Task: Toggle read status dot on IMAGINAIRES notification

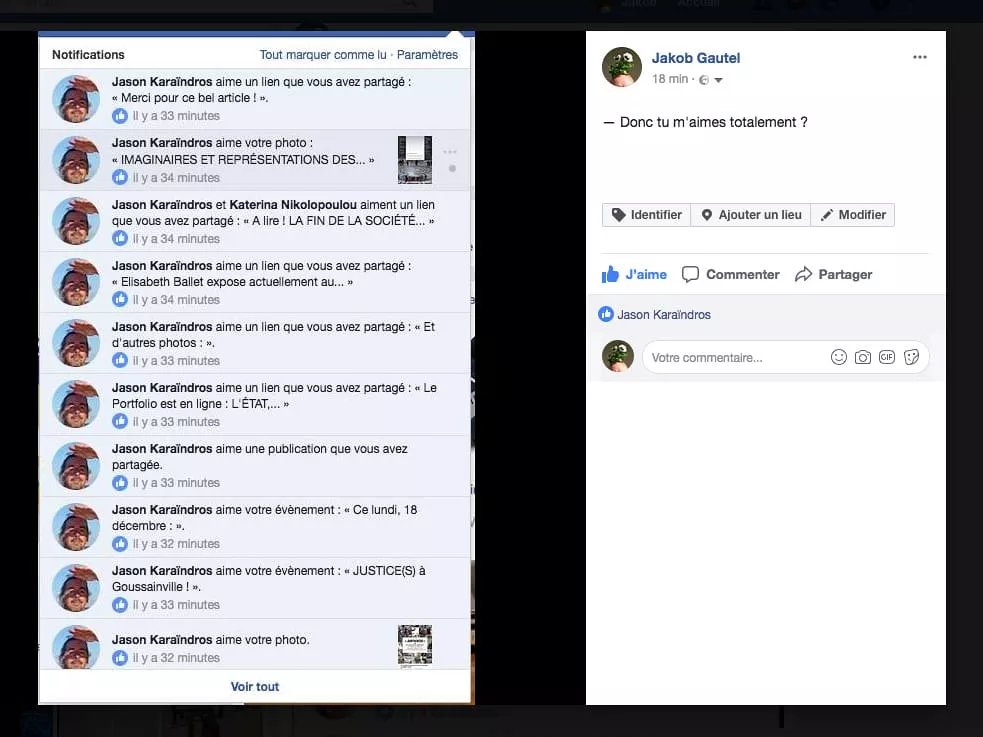Action: pyautogui.click(x=452, y=169)
